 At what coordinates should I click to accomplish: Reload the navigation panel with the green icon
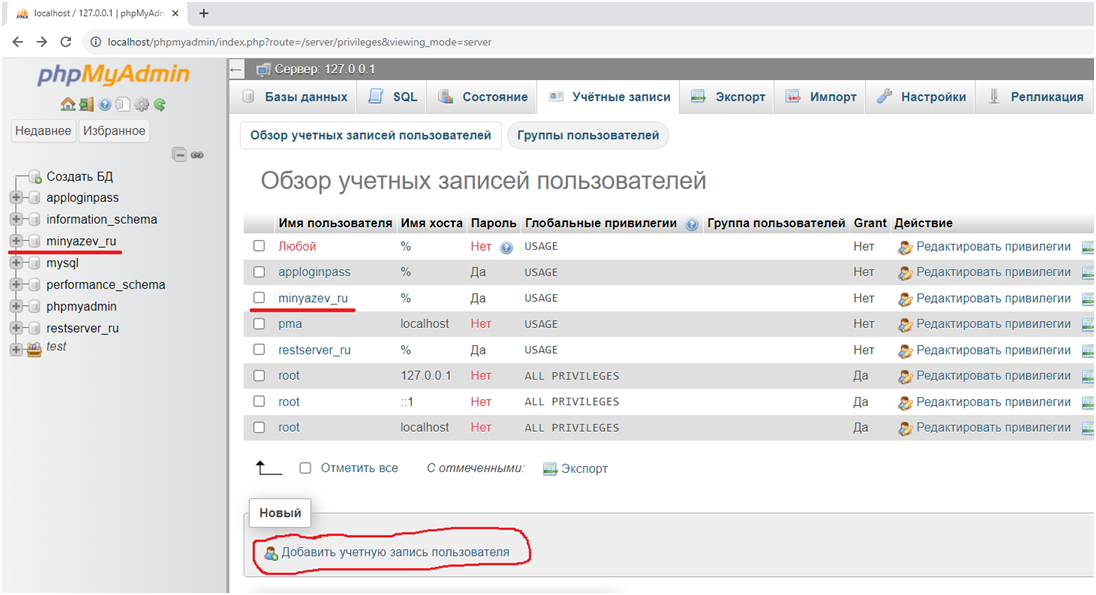[159, 104]
